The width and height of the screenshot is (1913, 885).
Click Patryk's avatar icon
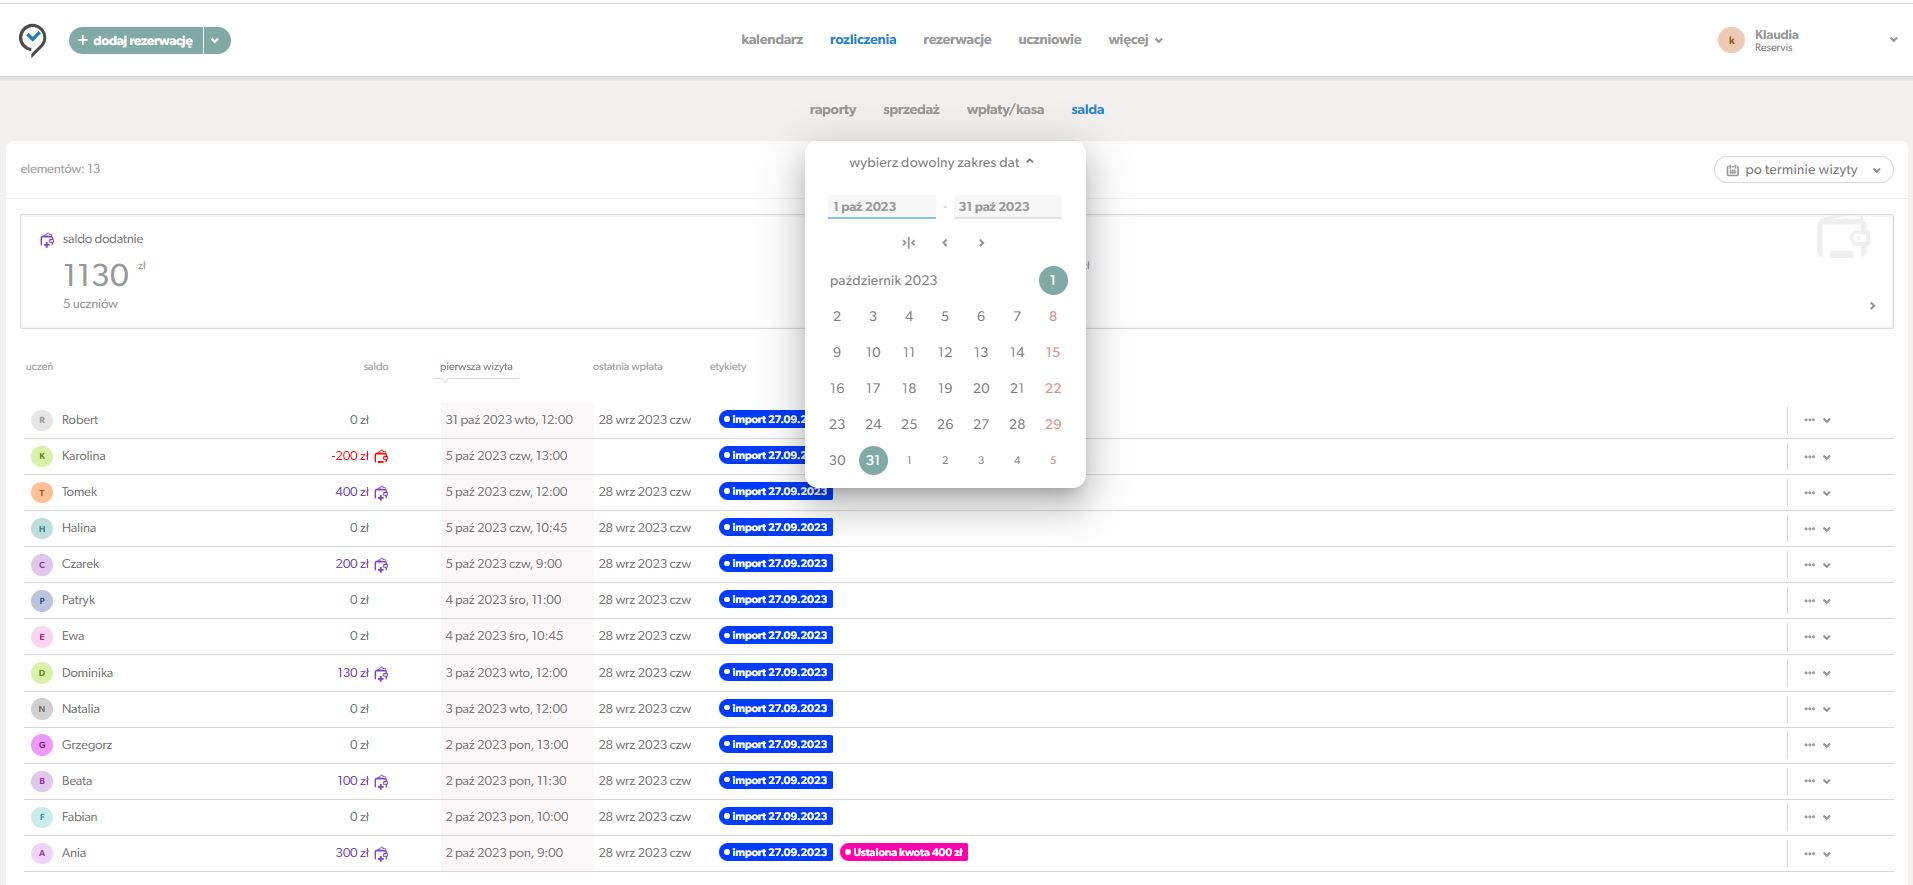click(x=42, y=600)
